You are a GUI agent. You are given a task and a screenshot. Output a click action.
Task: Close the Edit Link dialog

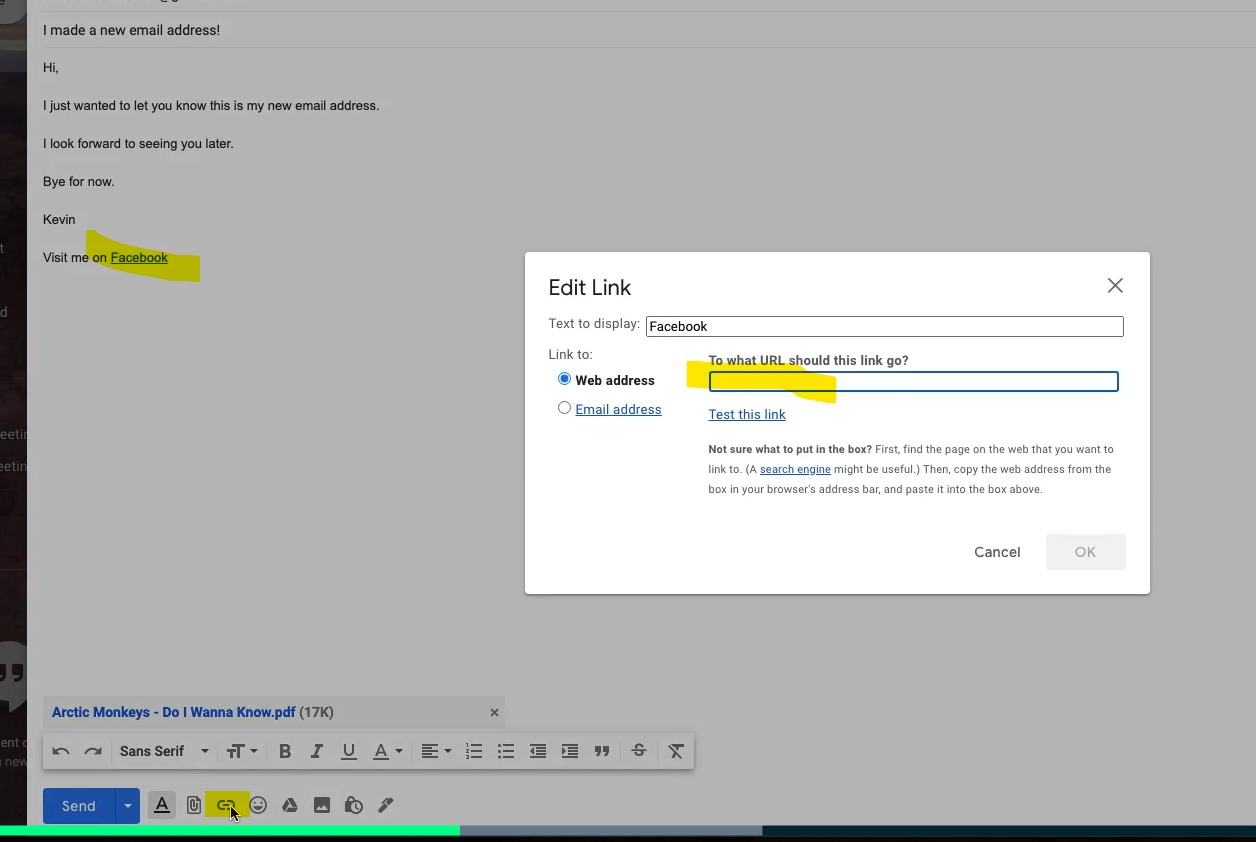pos(1115,286)
